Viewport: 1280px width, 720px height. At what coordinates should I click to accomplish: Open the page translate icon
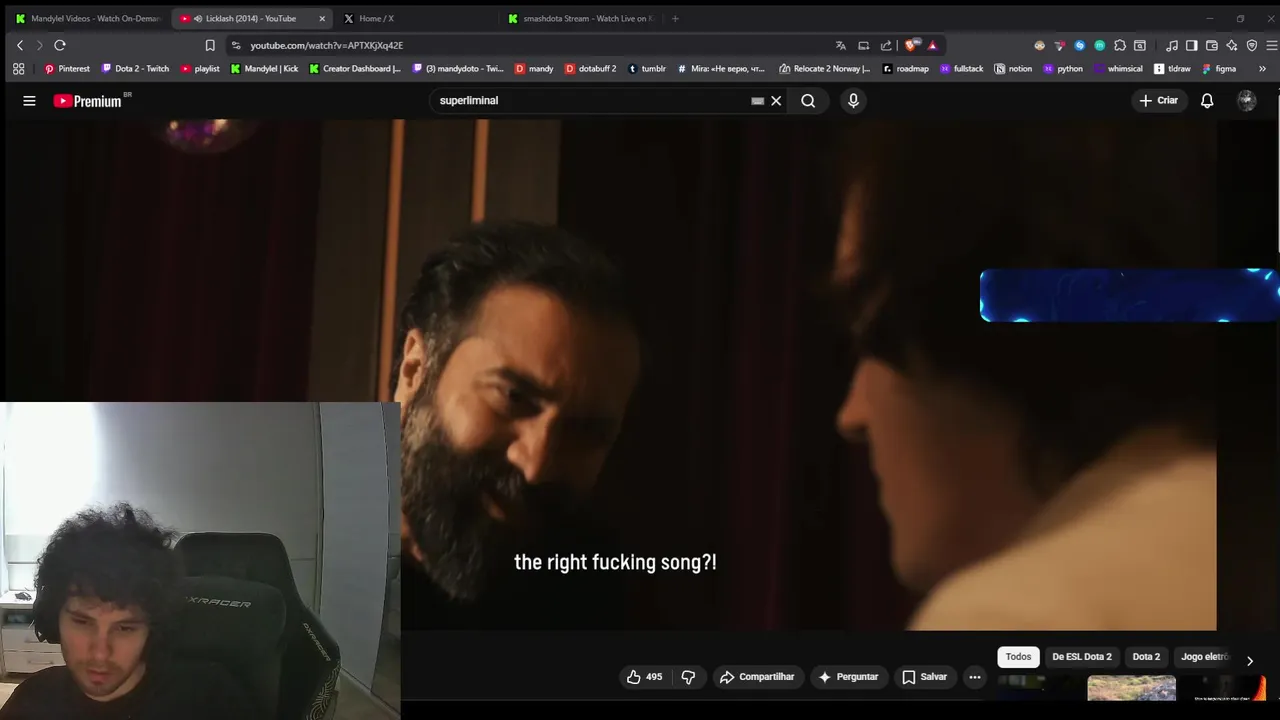tap(841, 45)
